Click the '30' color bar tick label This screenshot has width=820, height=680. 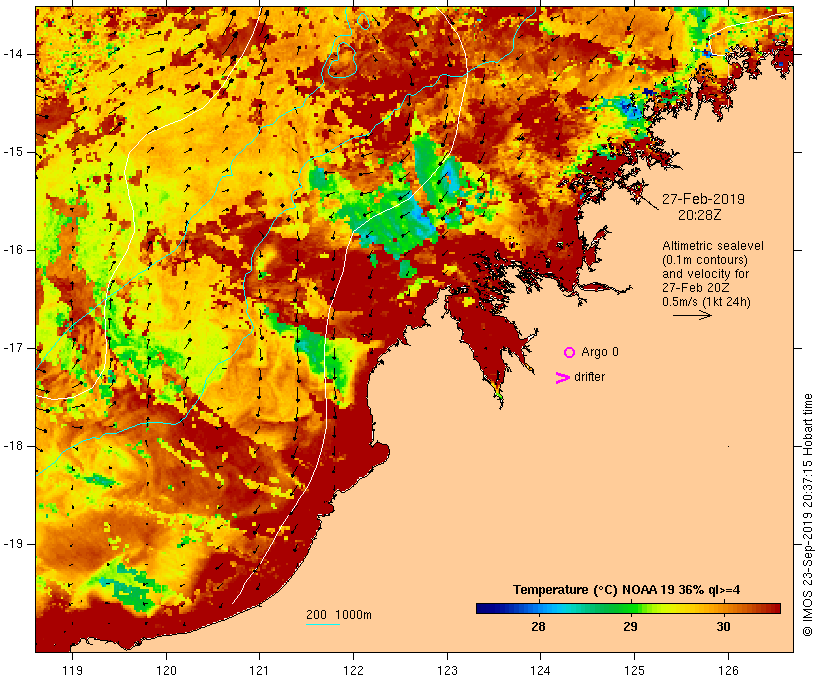pyautogui.click(x=723, y=627)
